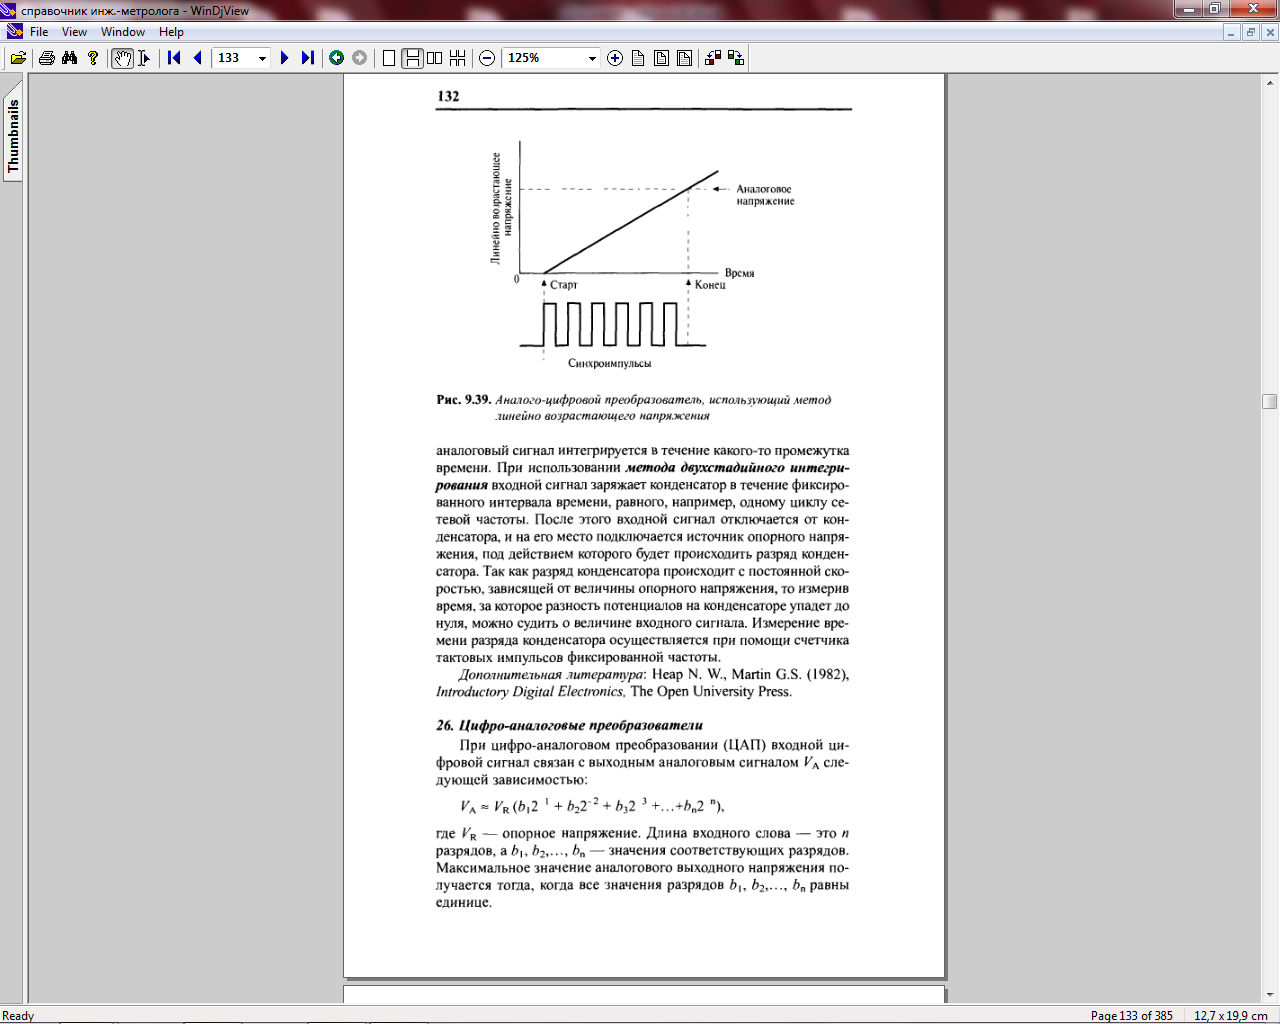Click the heading '26. Цифро-аналоговые преобразователи'
This screenshot has height=1024, width=1280.
coord(570,725)
